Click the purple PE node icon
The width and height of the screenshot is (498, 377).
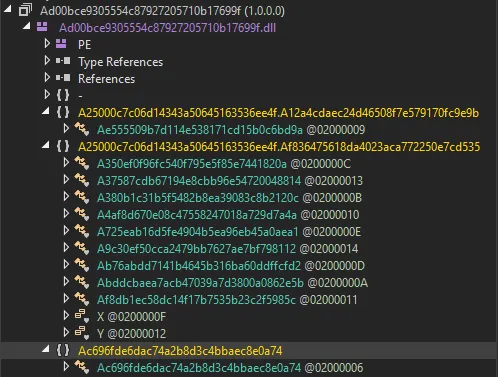[61, 44]
